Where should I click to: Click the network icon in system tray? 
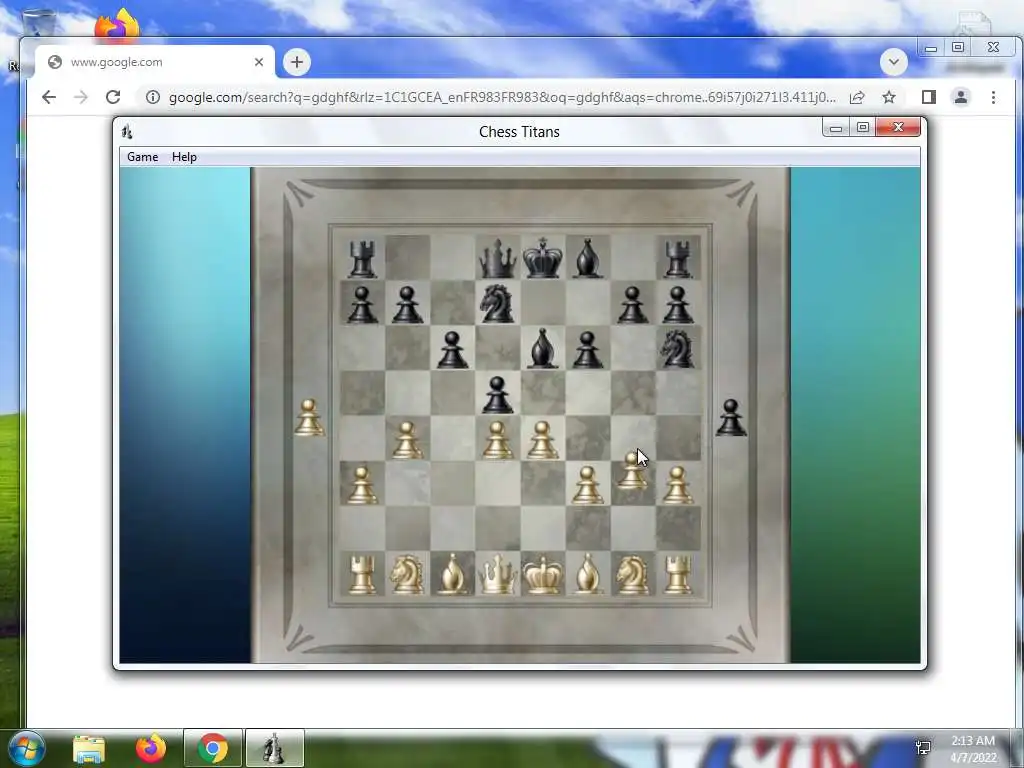923,748
